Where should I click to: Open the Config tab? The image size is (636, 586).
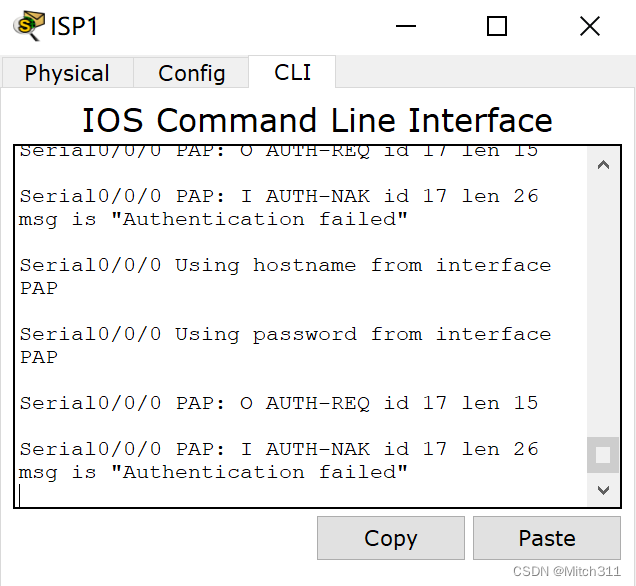[x=191, y=73]
